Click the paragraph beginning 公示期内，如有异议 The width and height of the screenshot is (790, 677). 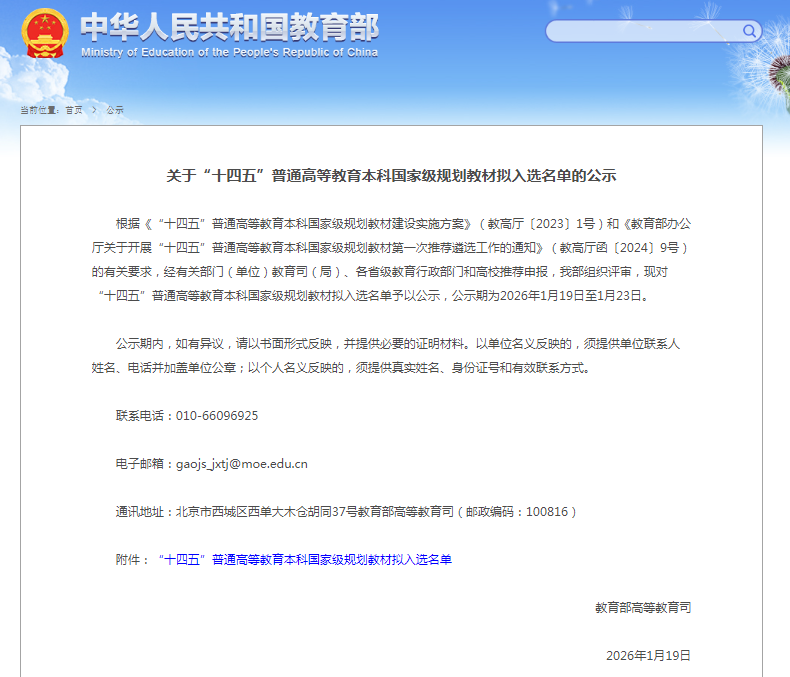tap(398, 356)
